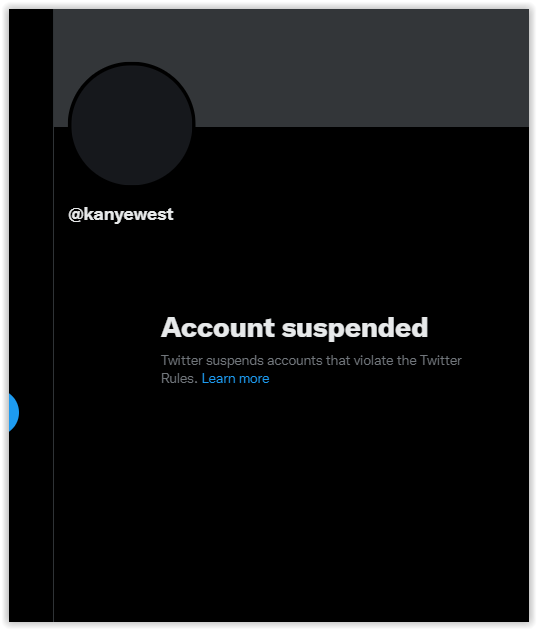Select the empty profile avatar circle
Image resolution: width=537 pixels, height=630 pixels.
[131, 124]
